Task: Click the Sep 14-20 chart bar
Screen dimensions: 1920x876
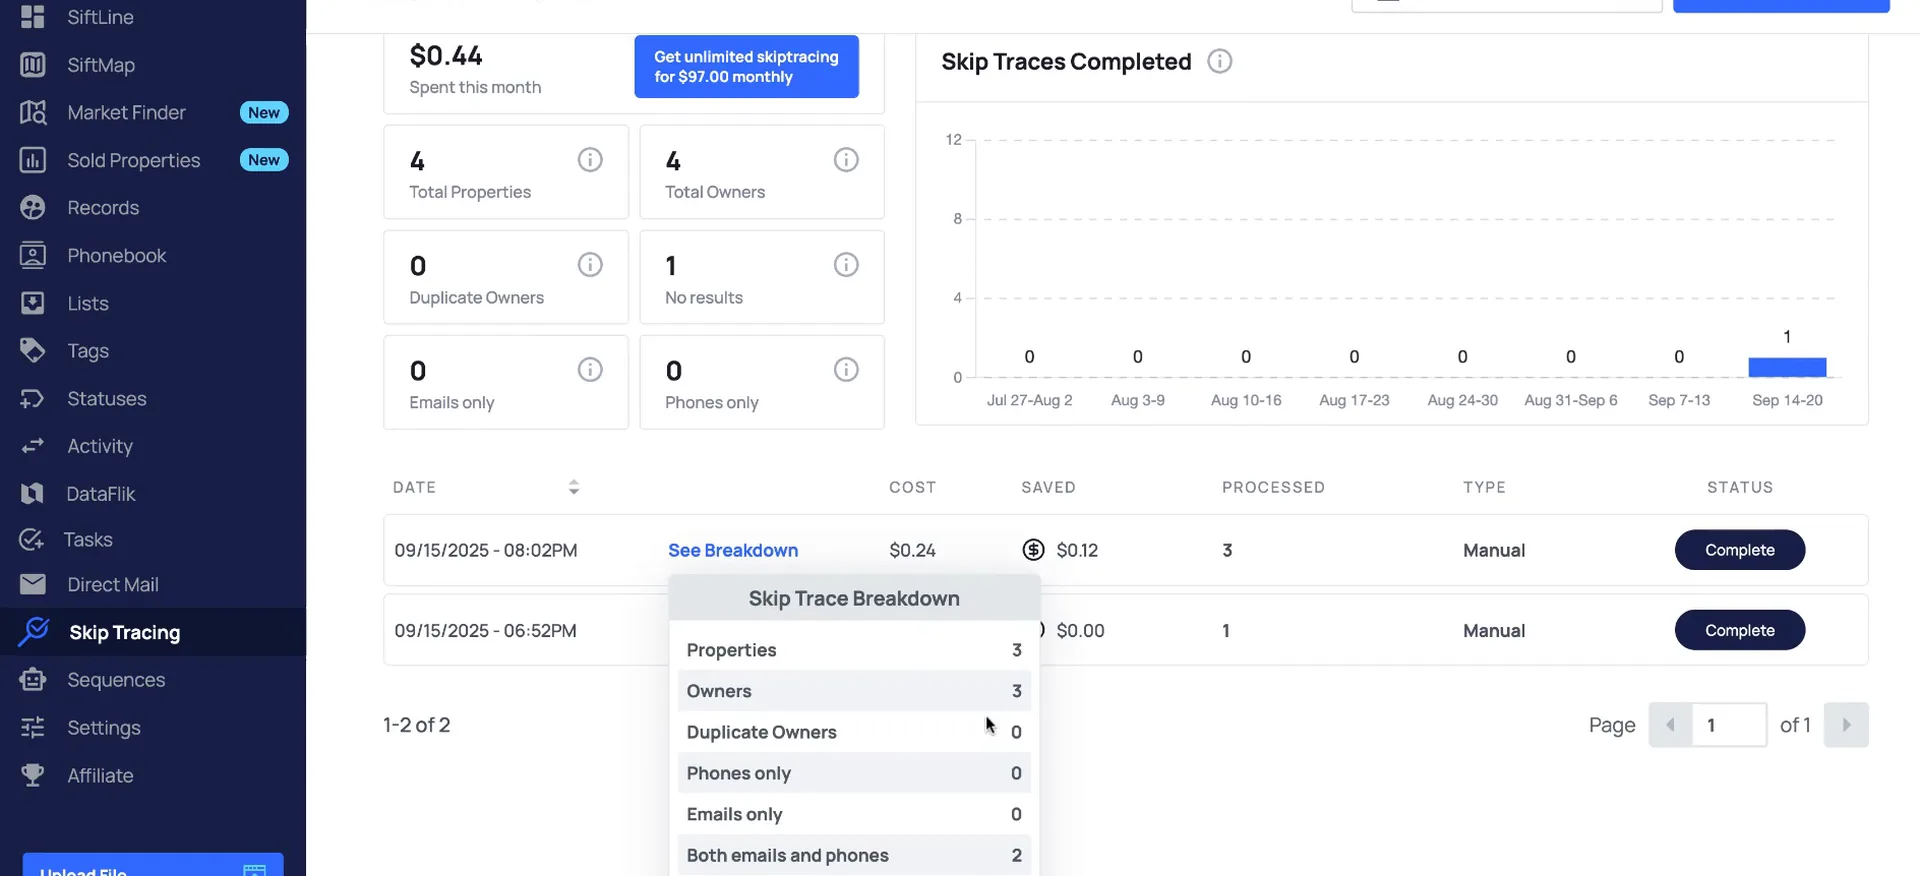Action: pos(1787,367)
